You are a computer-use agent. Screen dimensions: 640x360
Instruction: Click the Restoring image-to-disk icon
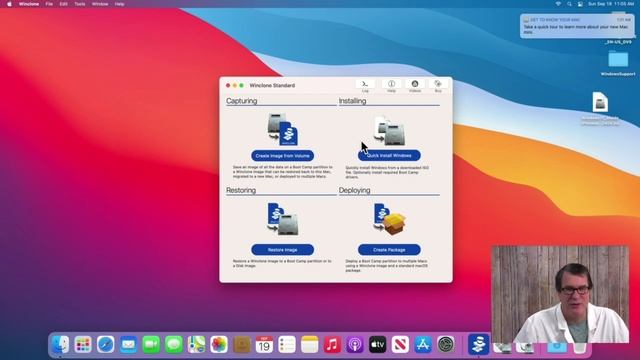(x=282, y=219)
